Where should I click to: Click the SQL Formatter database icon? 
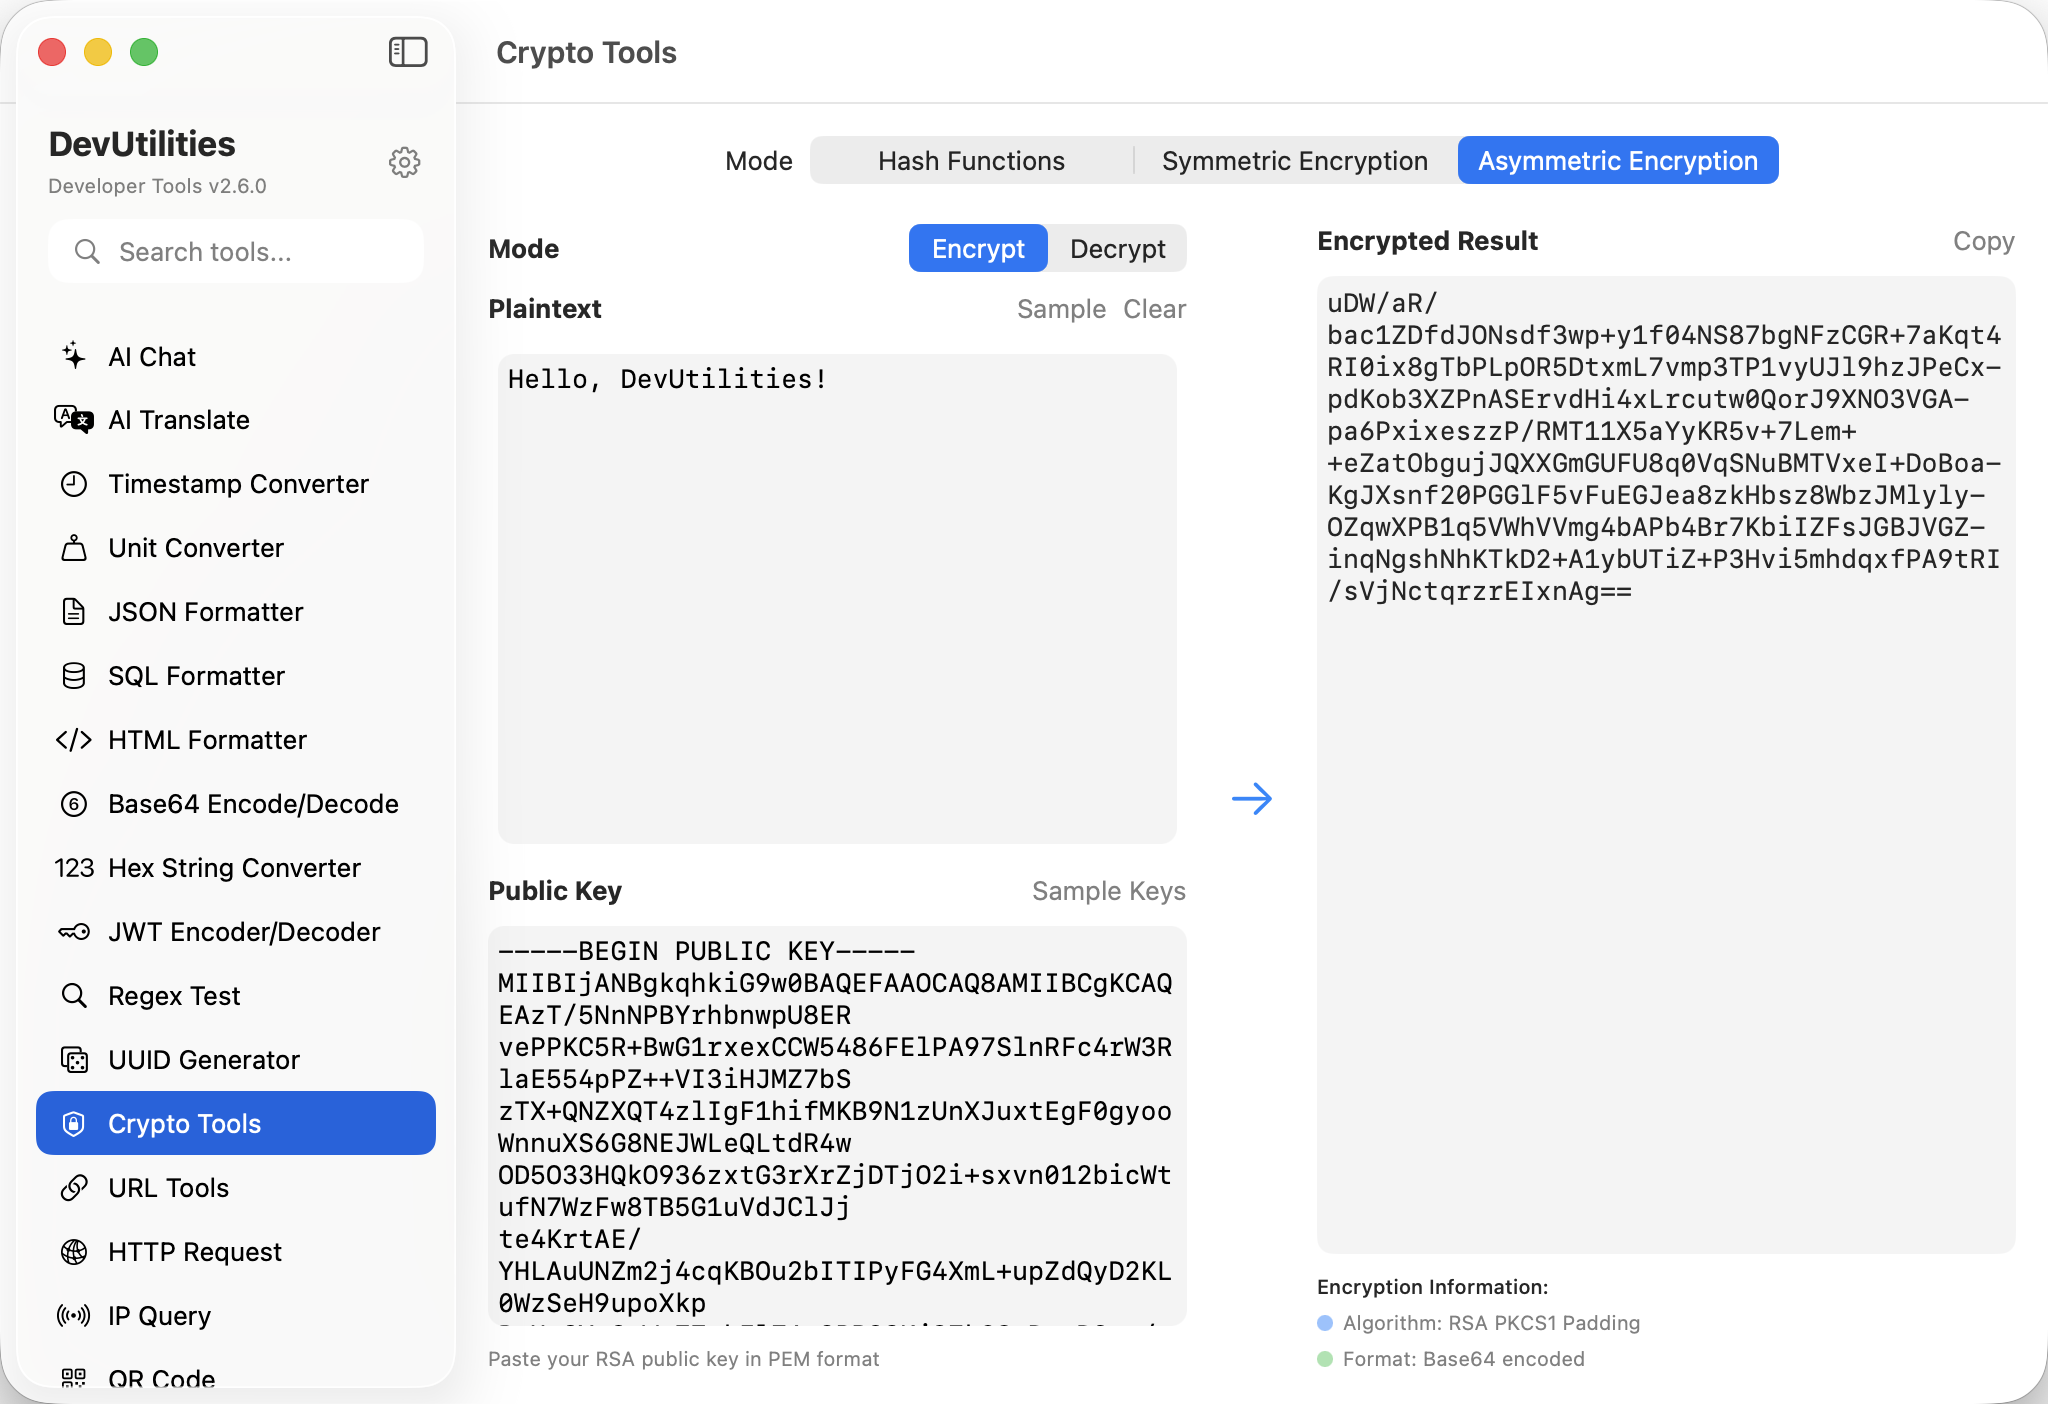tap(74, 676)
